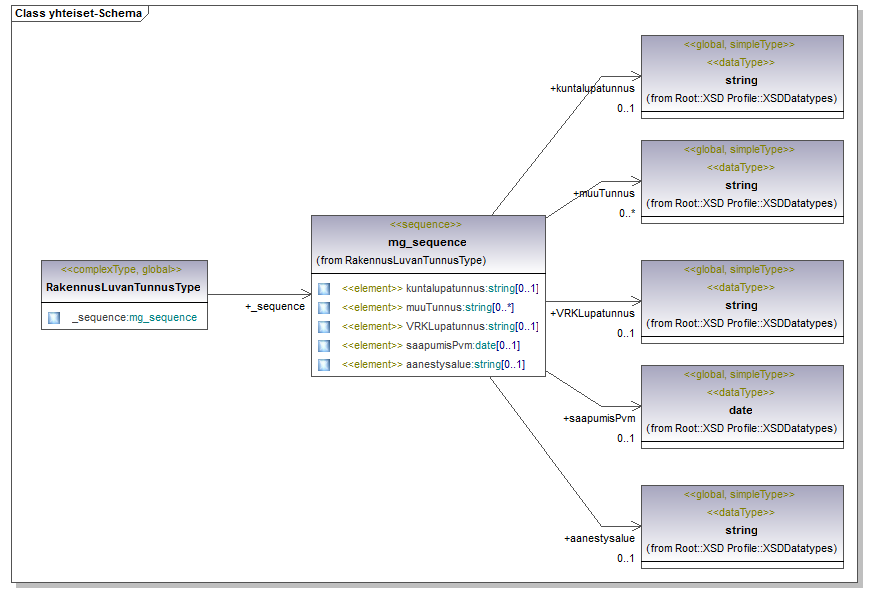884x603 pixels.
Task: Click the 0..* multiplicity label under +muuTunnus
Action: pyautogui.click(x=627, y=213)
